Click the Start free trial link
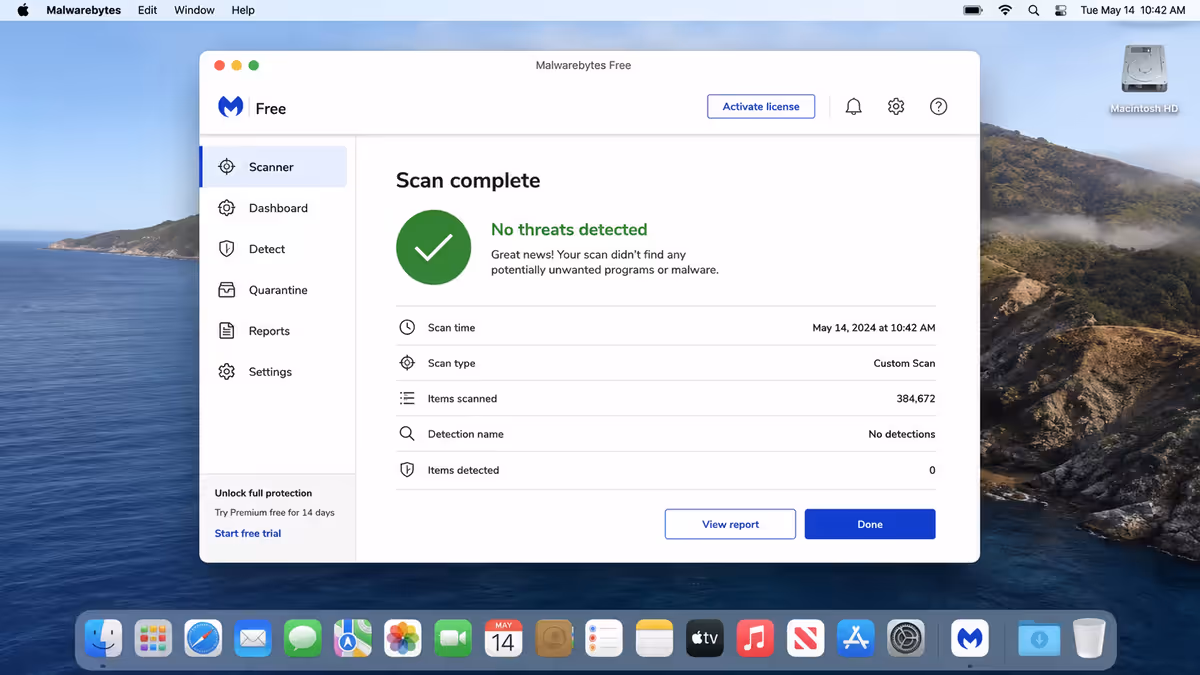 pos(248,533)
